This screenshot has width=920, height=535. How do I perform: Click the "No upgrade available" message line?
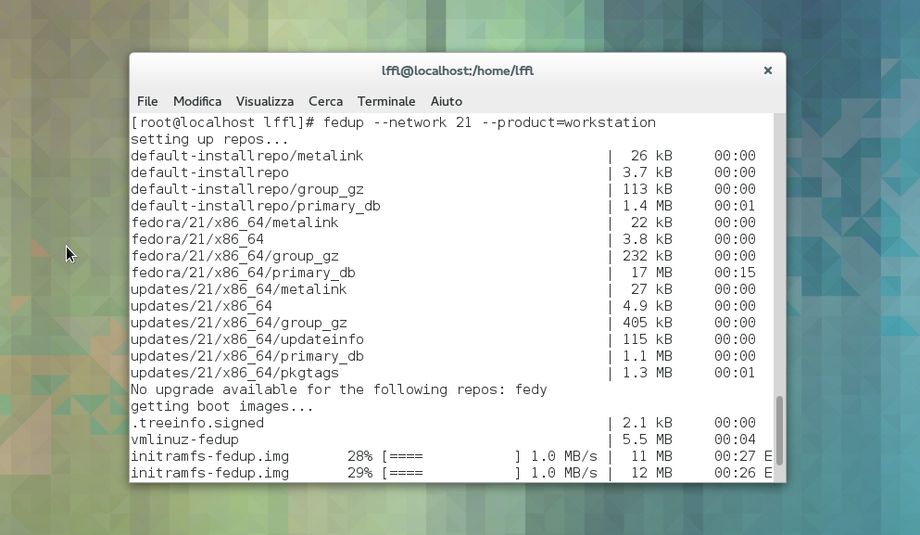[x=339, y=390]
